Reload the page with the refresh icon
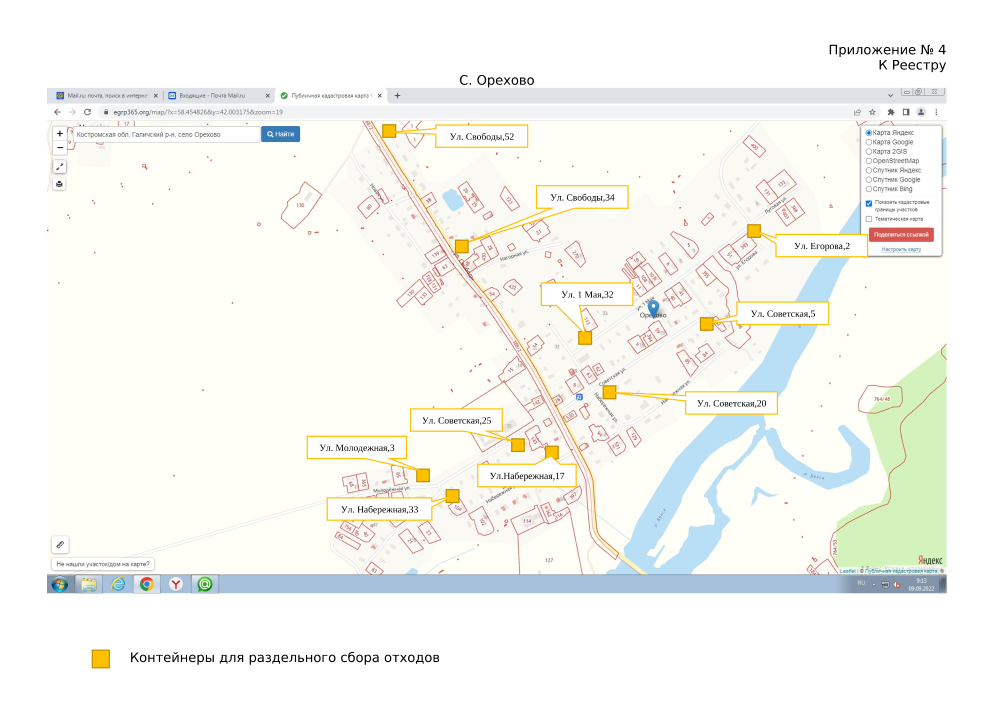Image resolution: width=1000 pixels, height=707 pixels. [x=87, y=112]
